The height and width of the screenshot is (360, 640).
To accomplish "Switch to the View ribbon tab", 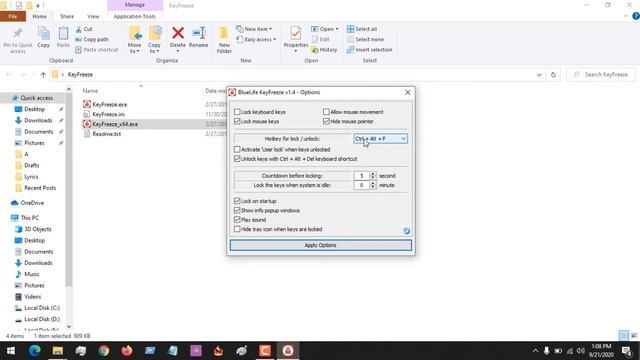I will [x=93, y=16].
